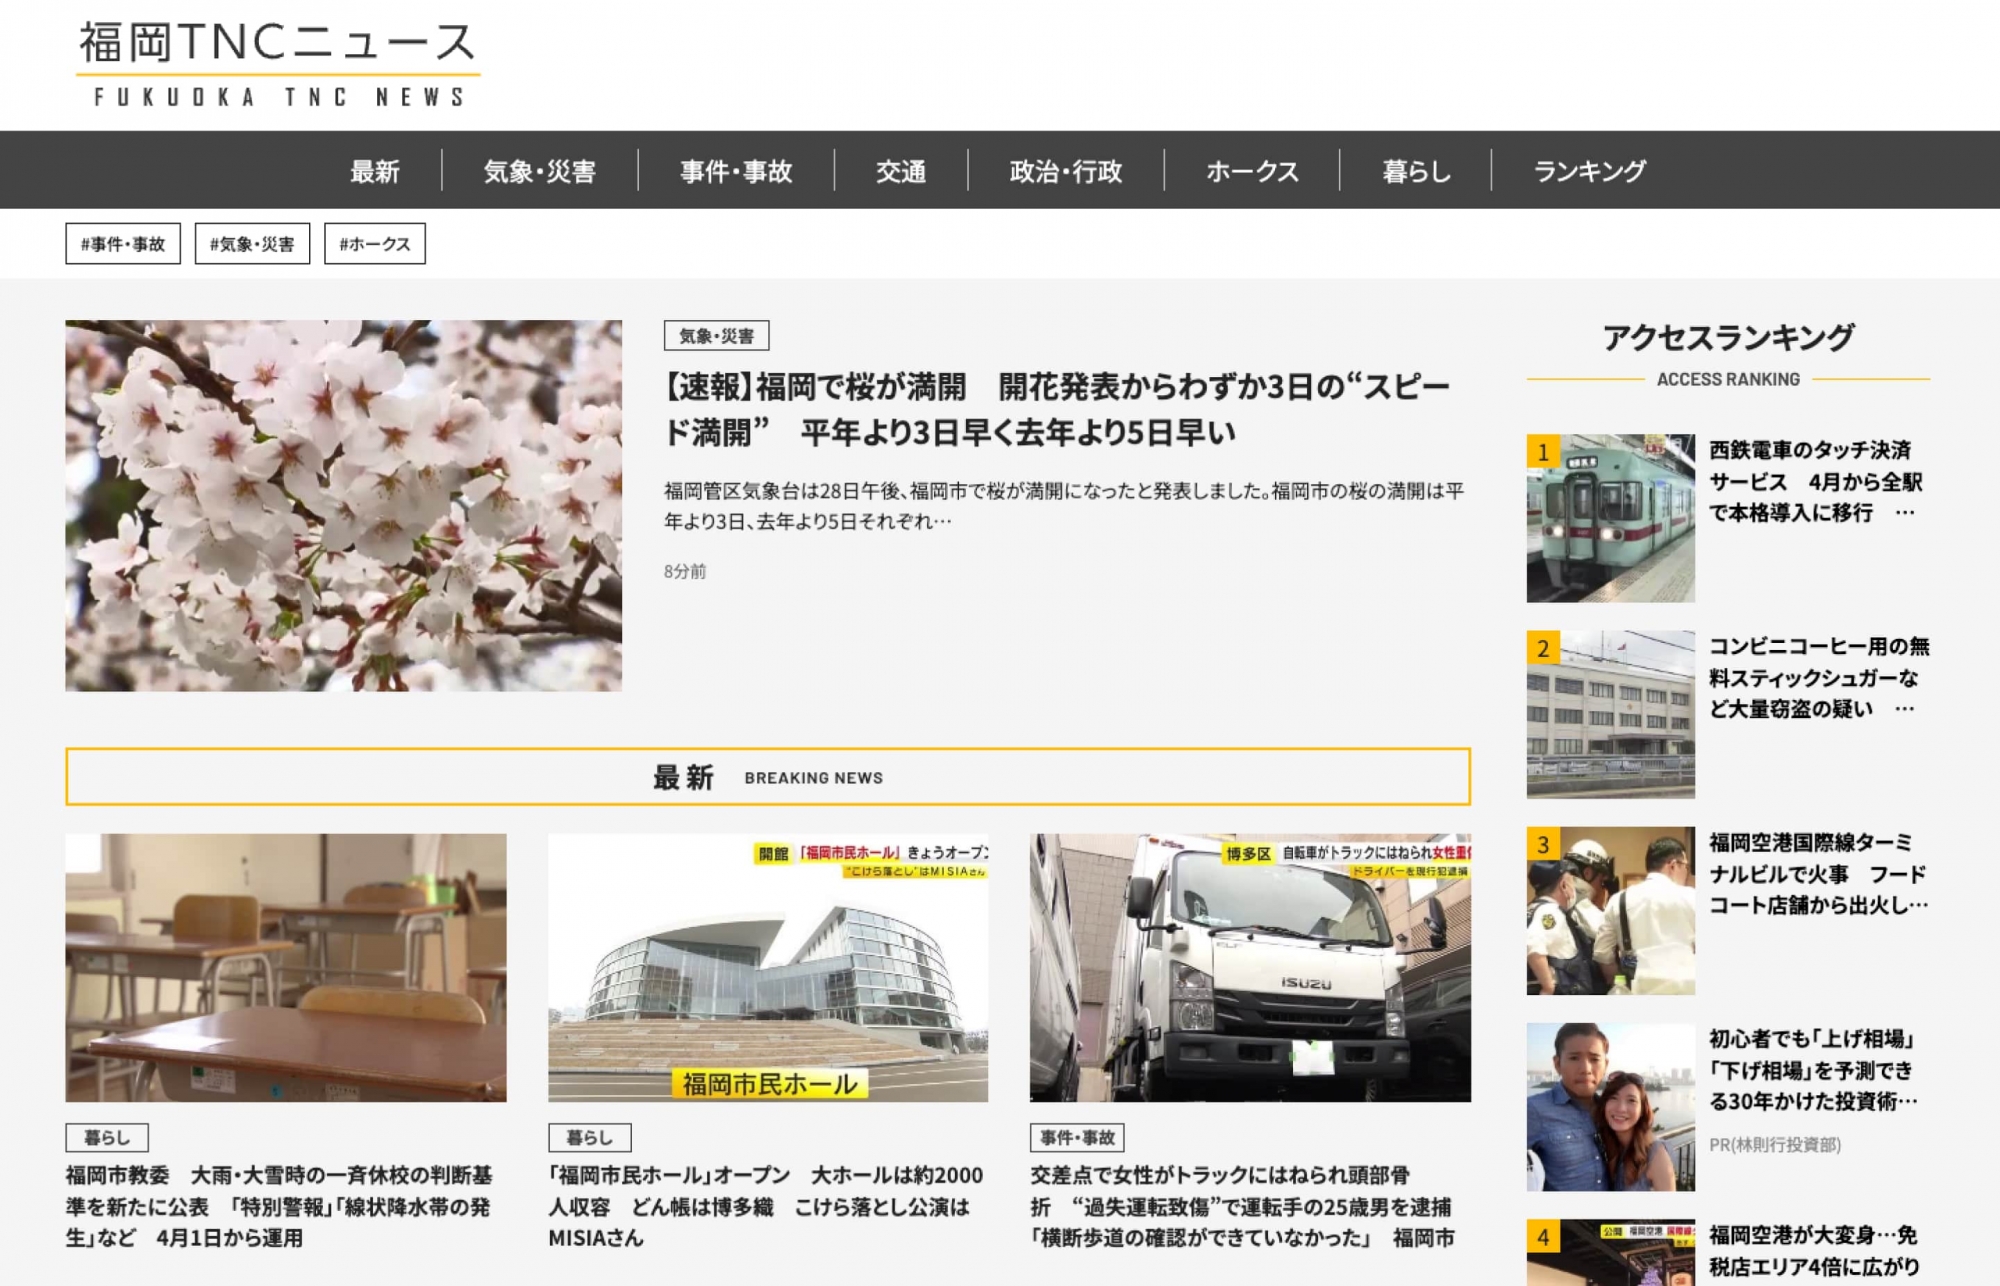Click the 8分前 timestamp

pyautogui.click(x=685, y=571)
